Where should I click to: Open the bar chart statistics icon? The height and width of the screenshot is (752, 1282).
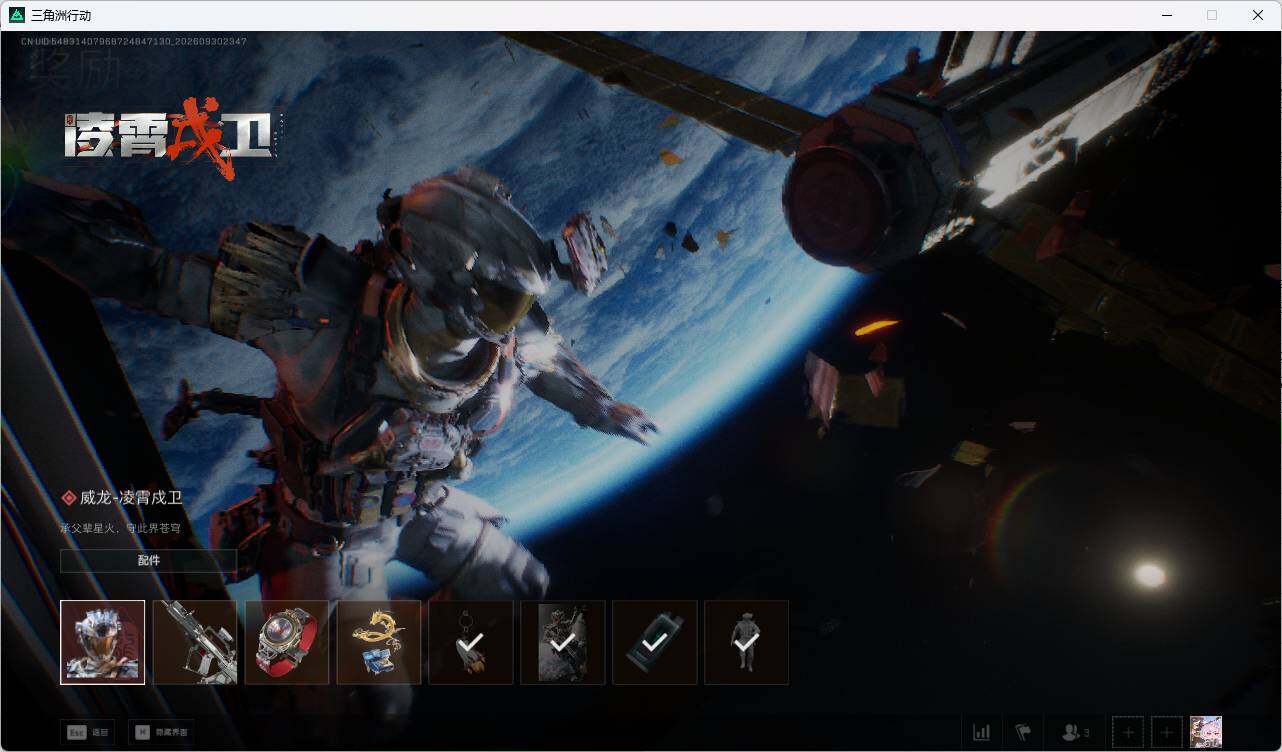981,733
